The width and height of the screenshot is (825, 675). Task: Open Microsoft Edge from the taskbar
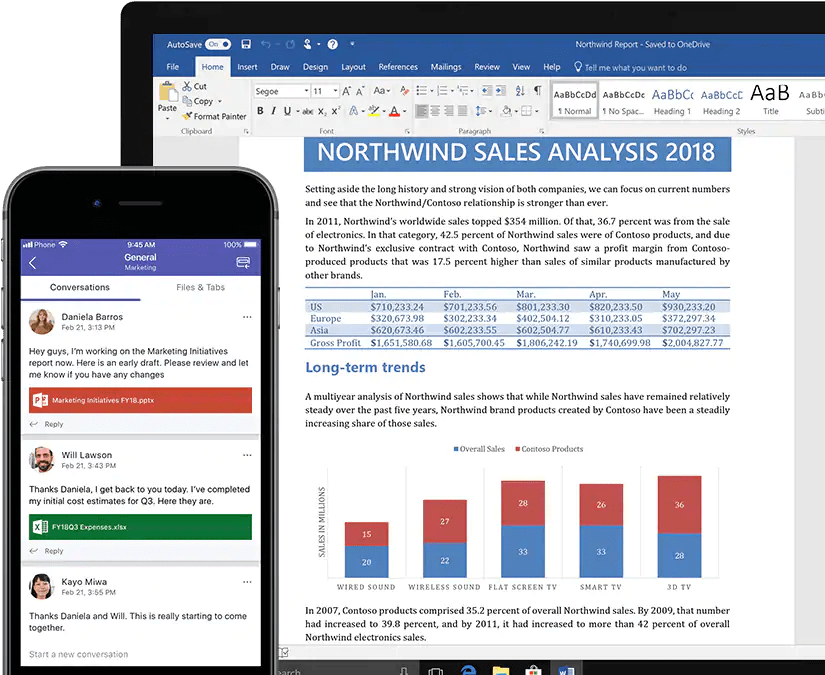pos(468,670)
